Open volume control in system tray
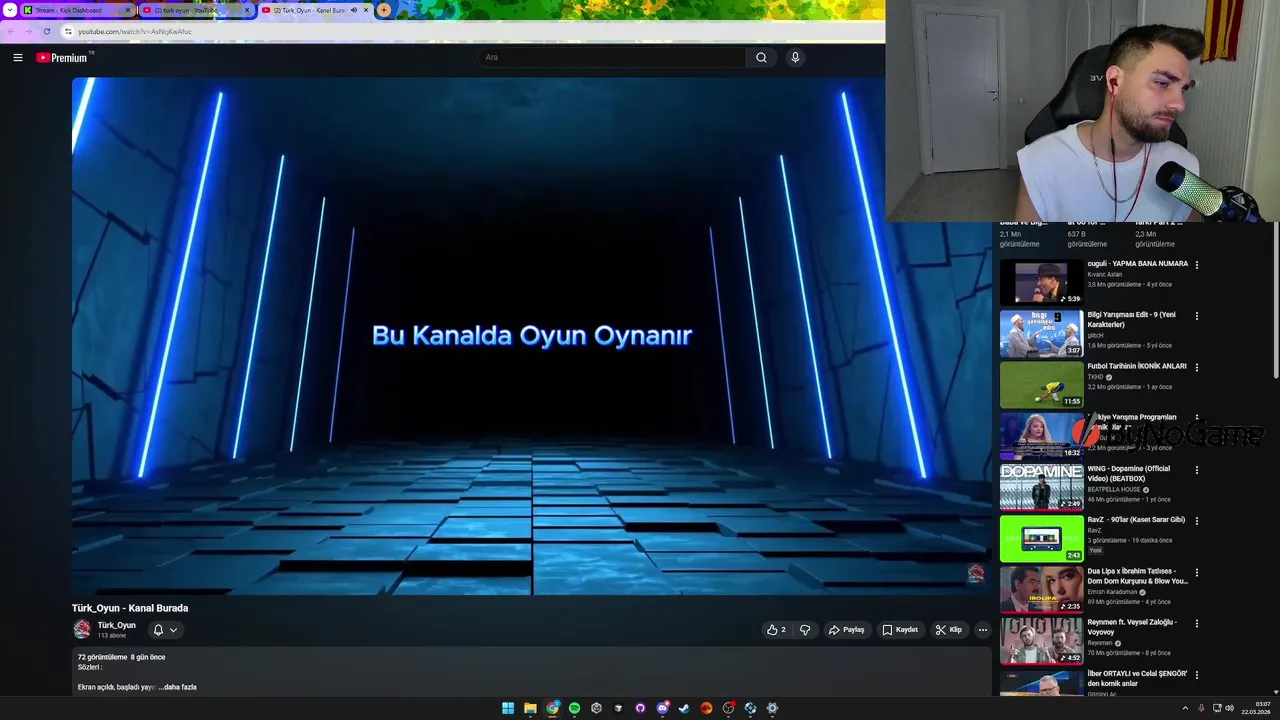The width and height of the screenshot is (1280, 720). click(1229, 708)
